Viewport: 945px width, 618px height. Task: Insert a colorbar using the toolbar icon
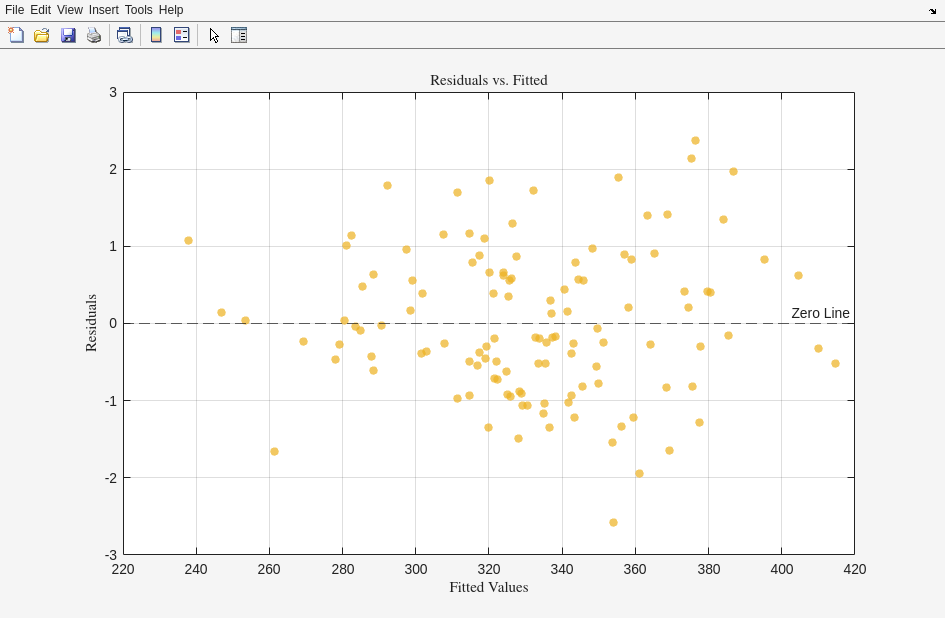156,35
